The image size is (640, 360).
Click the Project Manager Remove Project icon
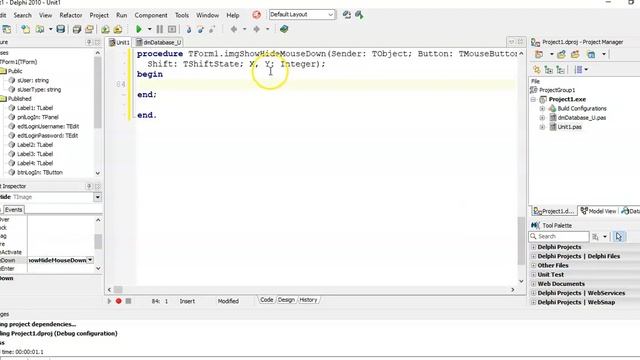click(x=575, y=54)
